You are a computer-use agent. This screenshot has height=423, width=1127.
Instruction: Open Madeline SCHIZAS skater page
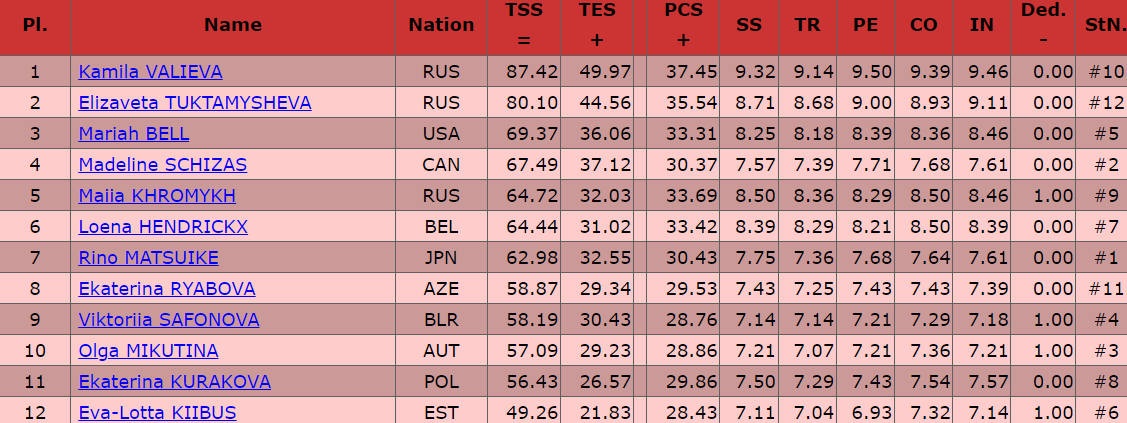pyautogui.click(x=163, y=165)
